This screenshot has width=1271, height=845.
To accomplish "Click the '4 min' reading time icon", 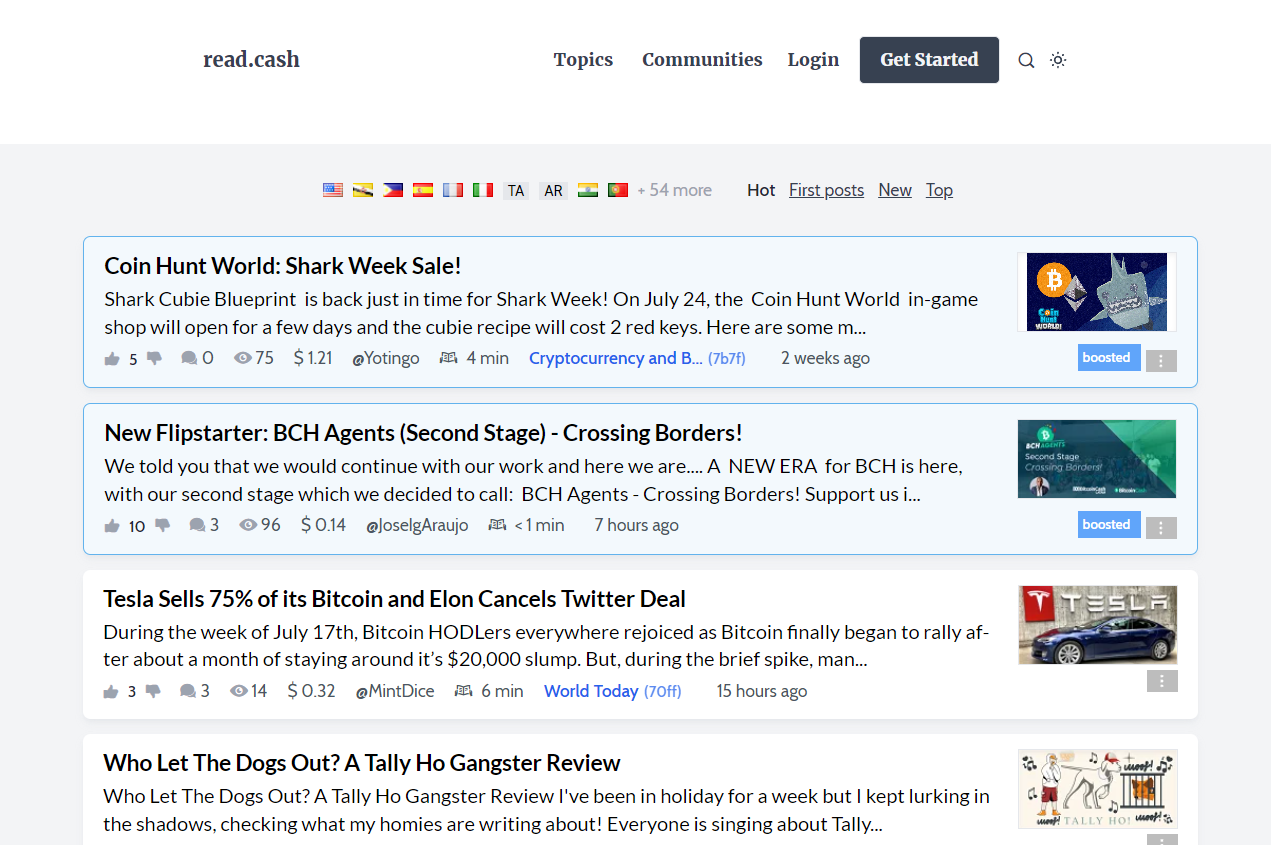I will [x=449, y=358].
